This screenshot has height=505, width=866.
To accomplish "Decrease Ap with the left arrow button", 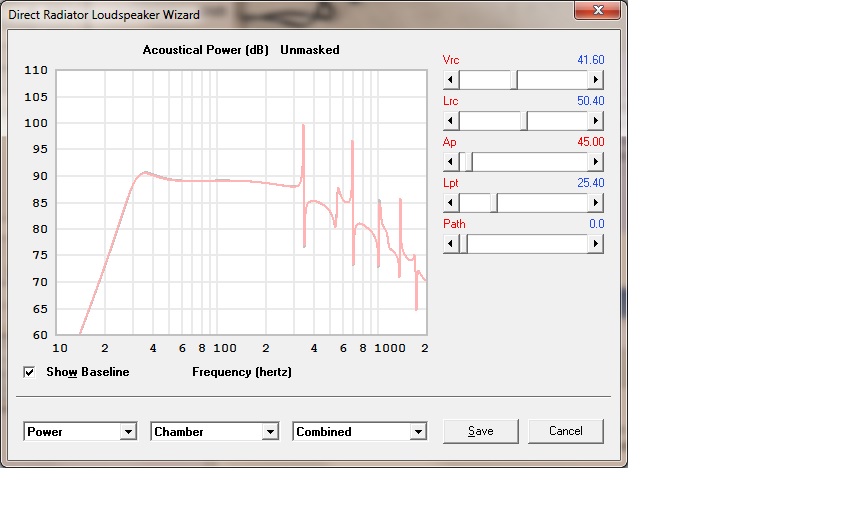I will coord(451,162).
